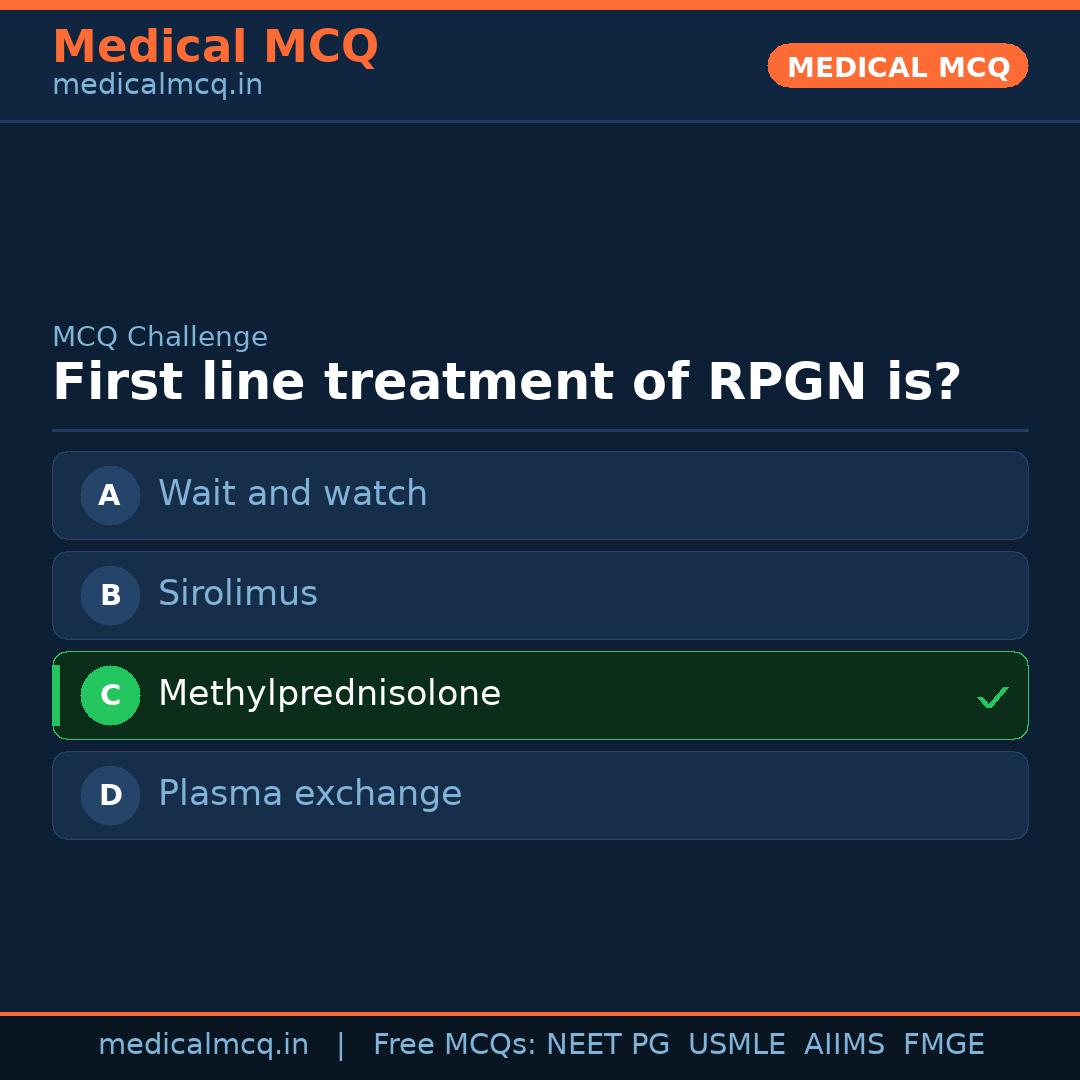
Task: Click the green checkmark on Methylprednisolone
Action: point(992,697)
